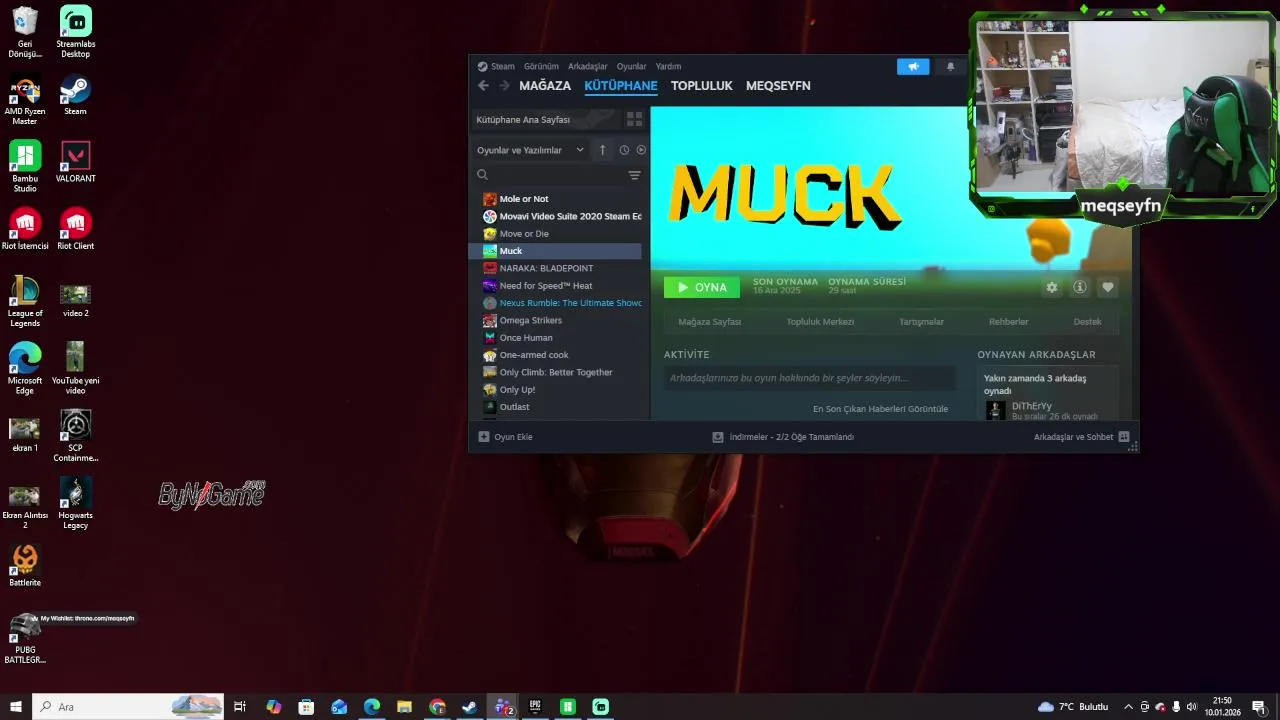Image resolution: width=1280 pixels, height=720 pixels.
Task: Click the Oyun Ekle plus icon
Action: pos(484,437)
